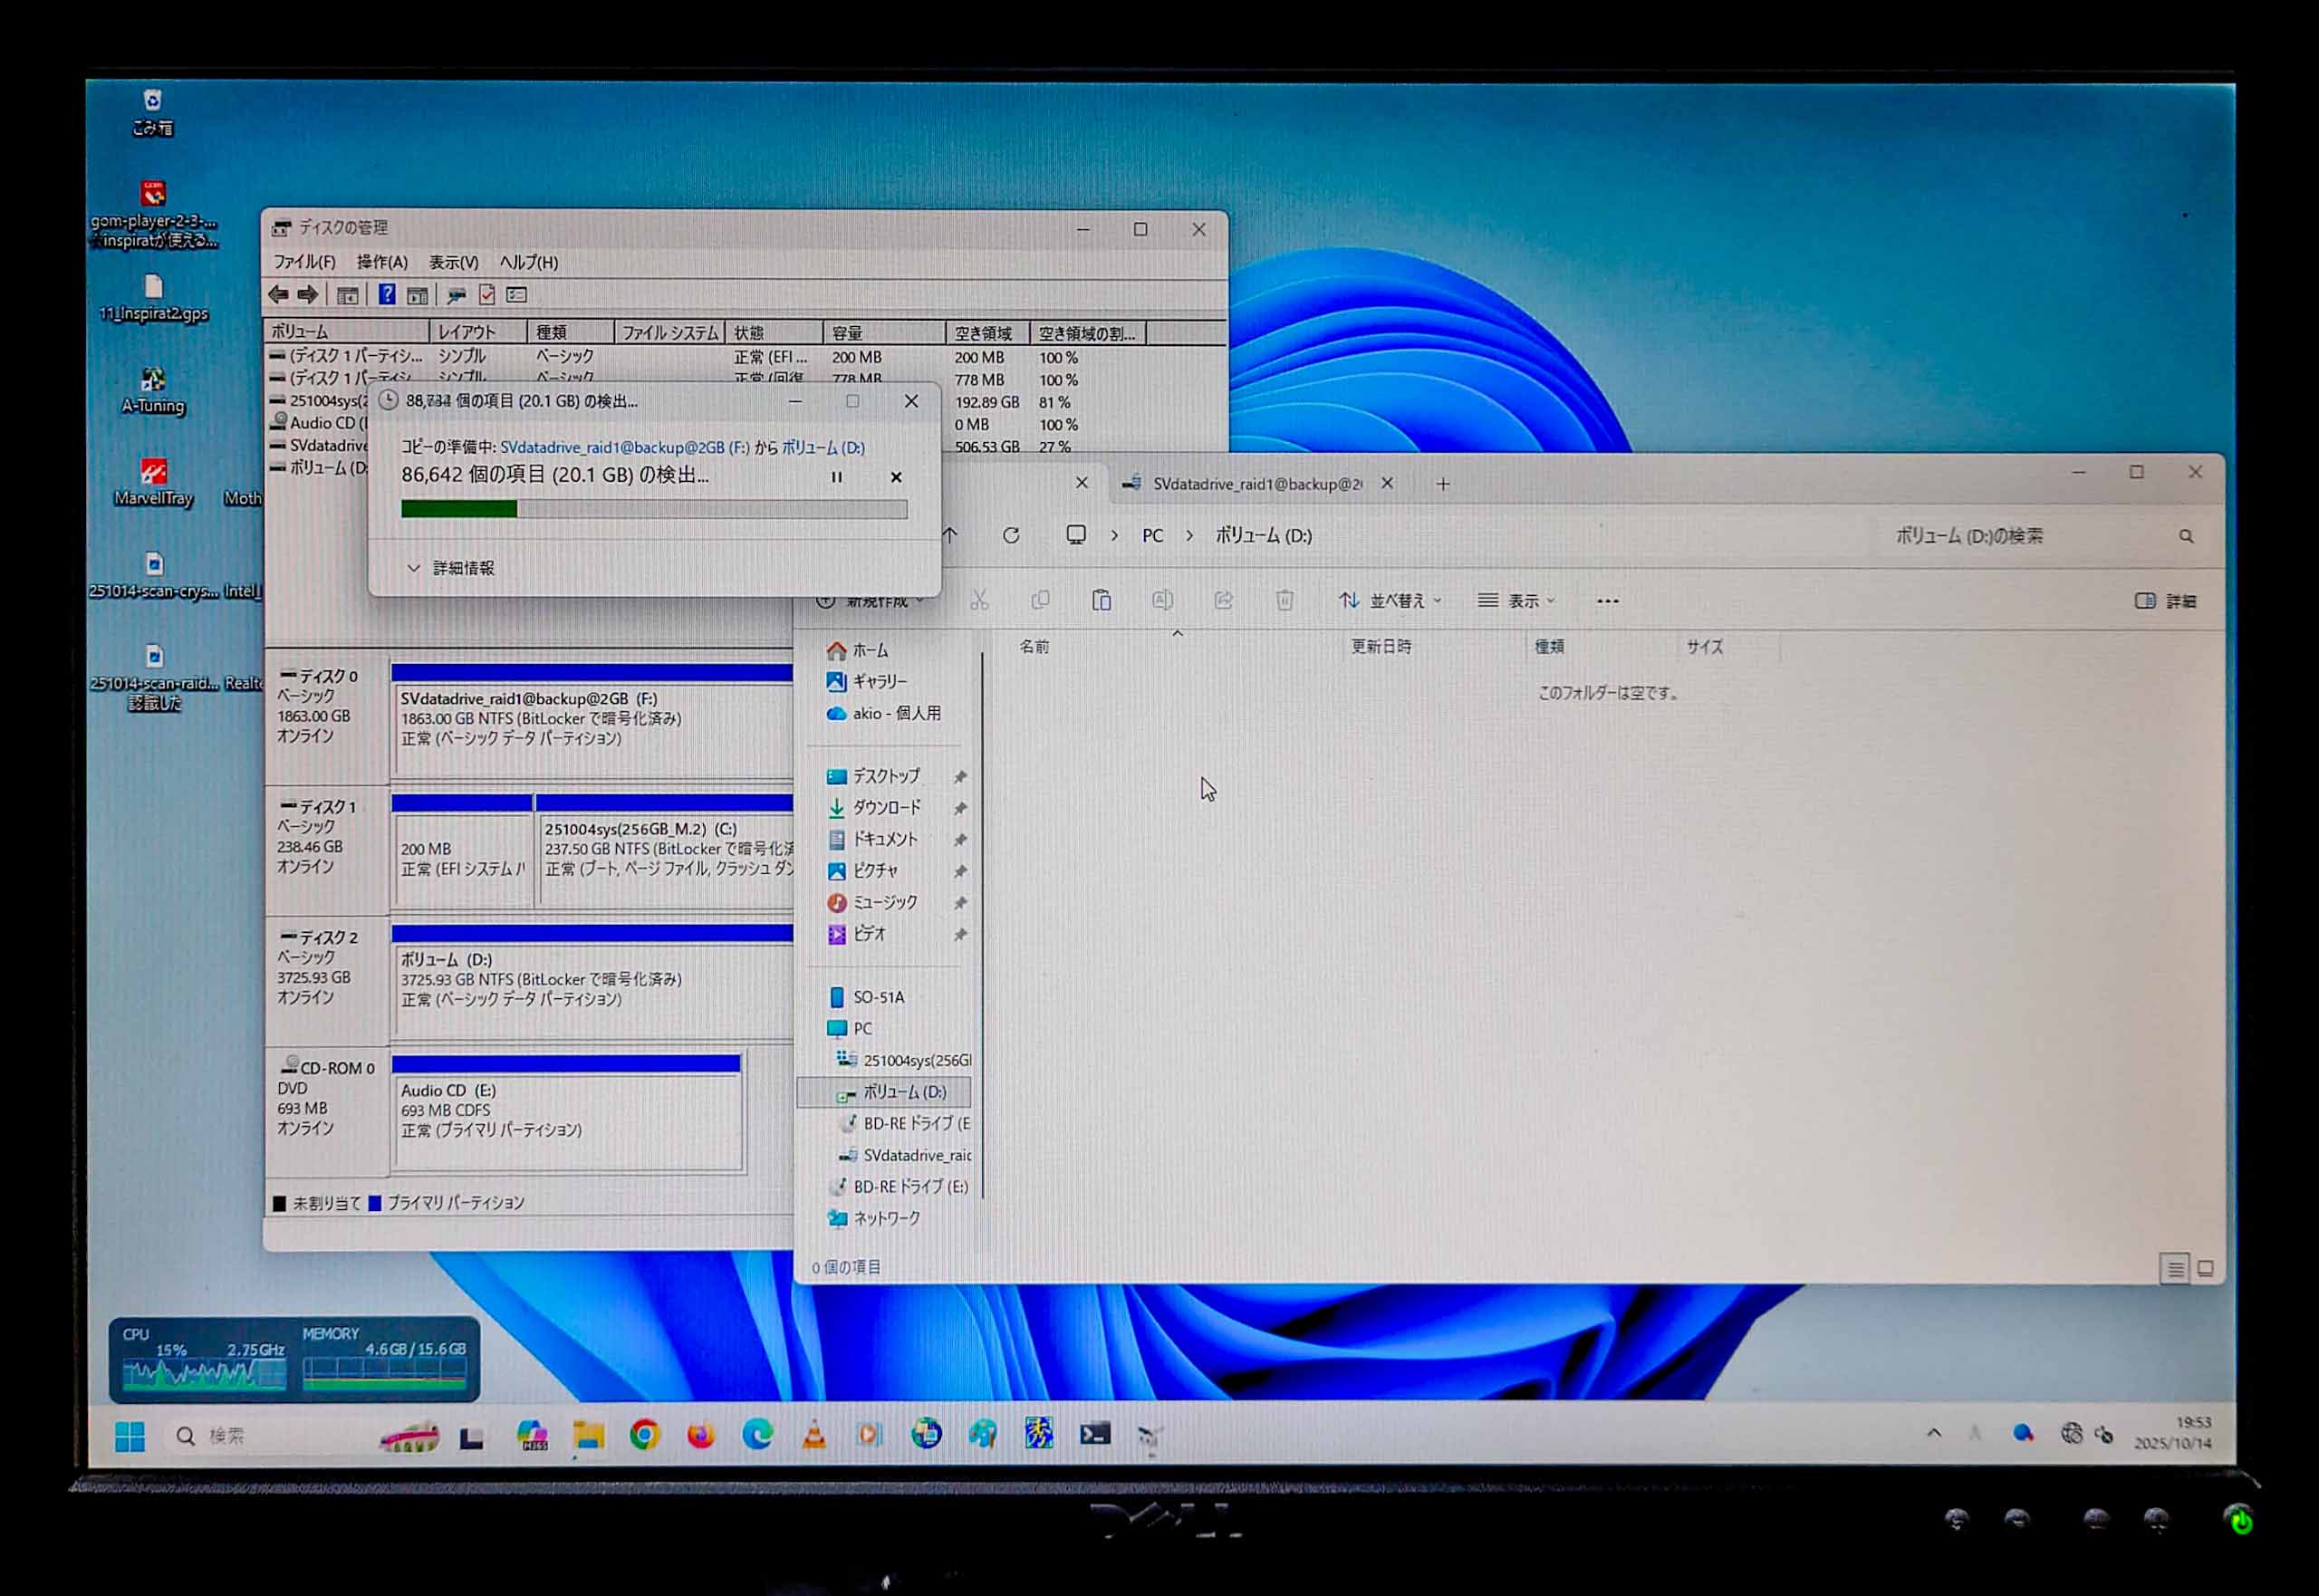Select the Cut icon in Explorer toolbar
2319x1596 pixels.
(980, 600)
